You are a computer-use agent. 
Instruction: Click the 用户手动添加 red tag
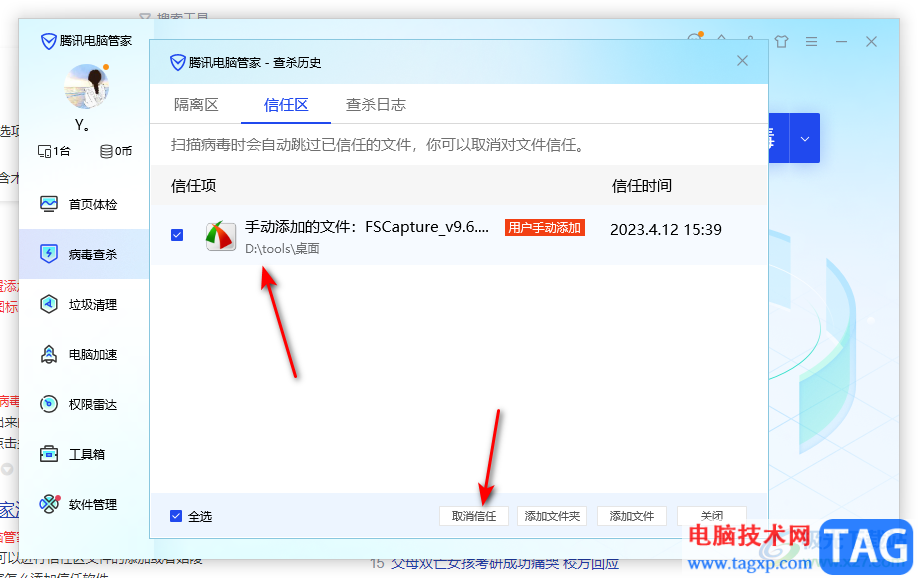pyautogui.click(x=544, y=228)
